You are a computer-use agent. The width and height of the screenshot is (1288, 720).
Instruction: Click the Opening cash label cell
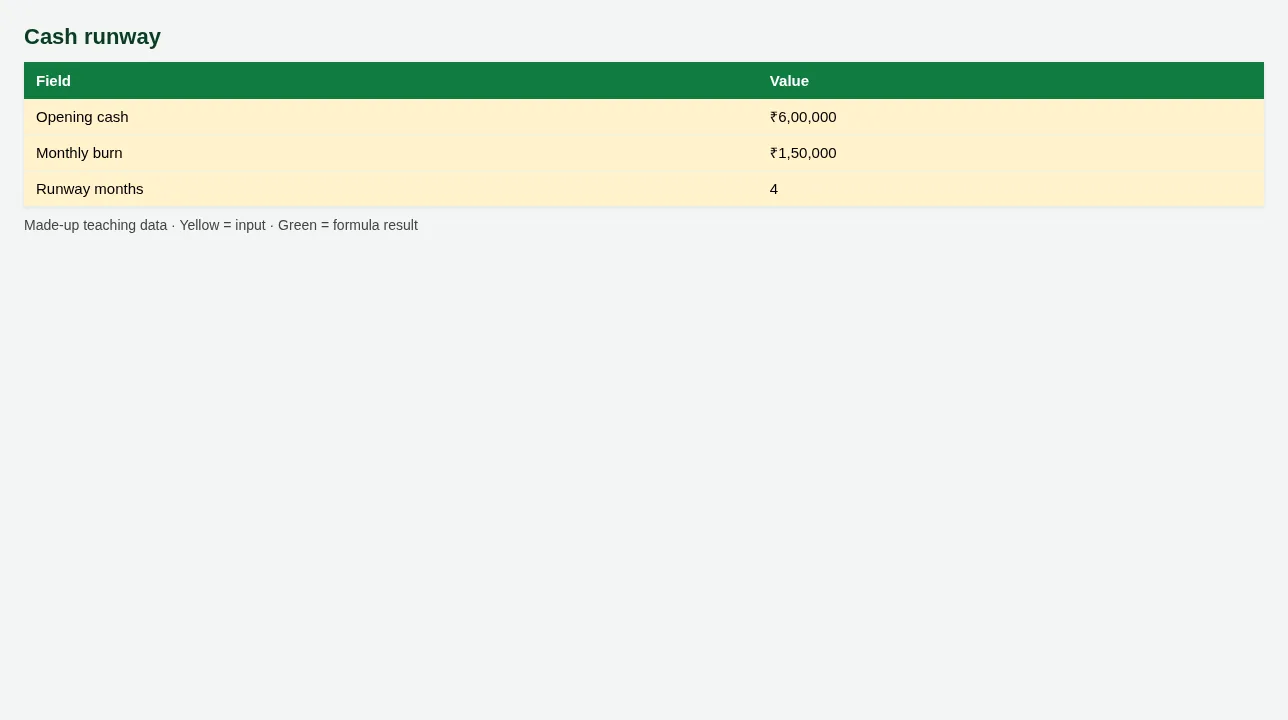(391, 117)
